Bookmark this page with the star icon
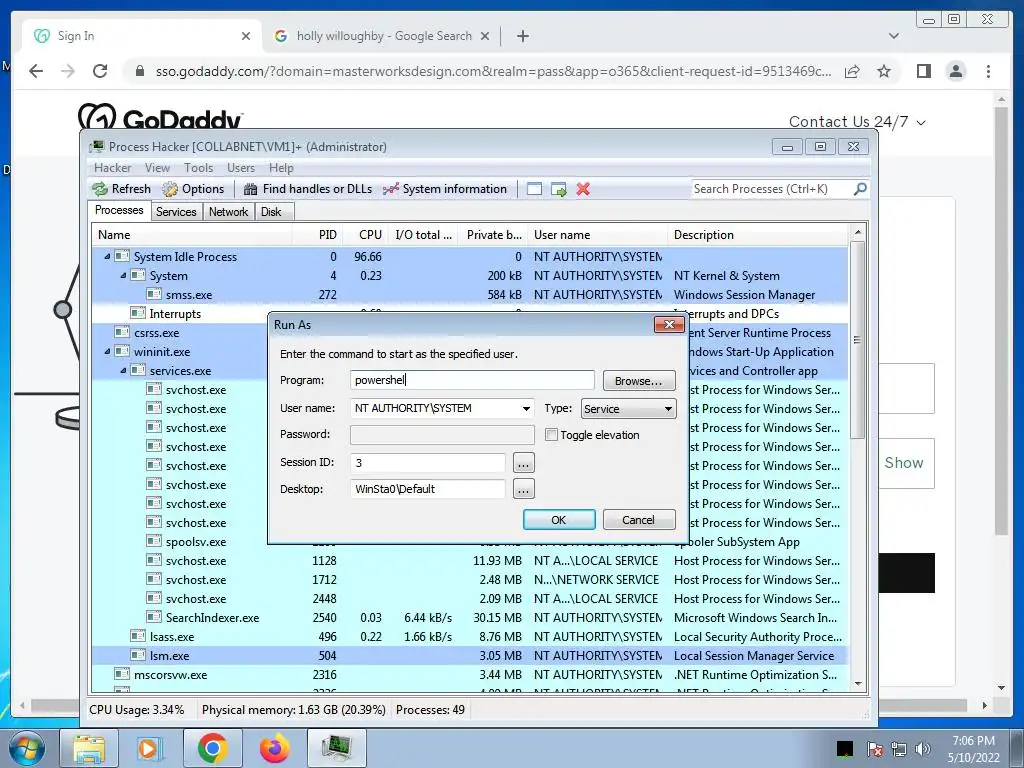Viewport: 1024px width, 768px height. point(884,71)
